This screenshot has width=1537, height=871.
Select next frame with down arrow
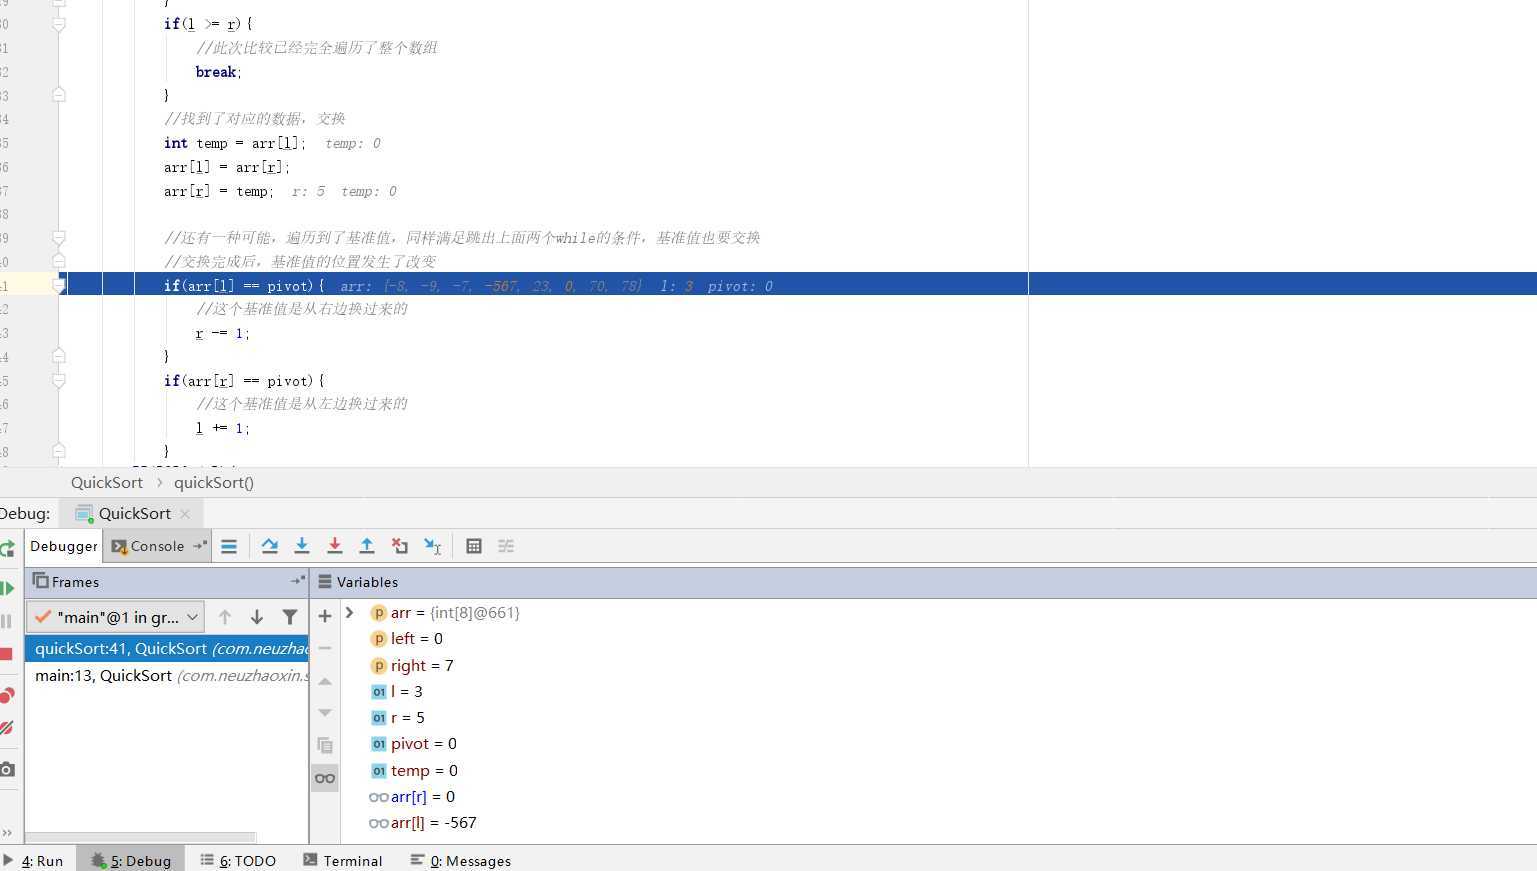(x=257, y=617)
